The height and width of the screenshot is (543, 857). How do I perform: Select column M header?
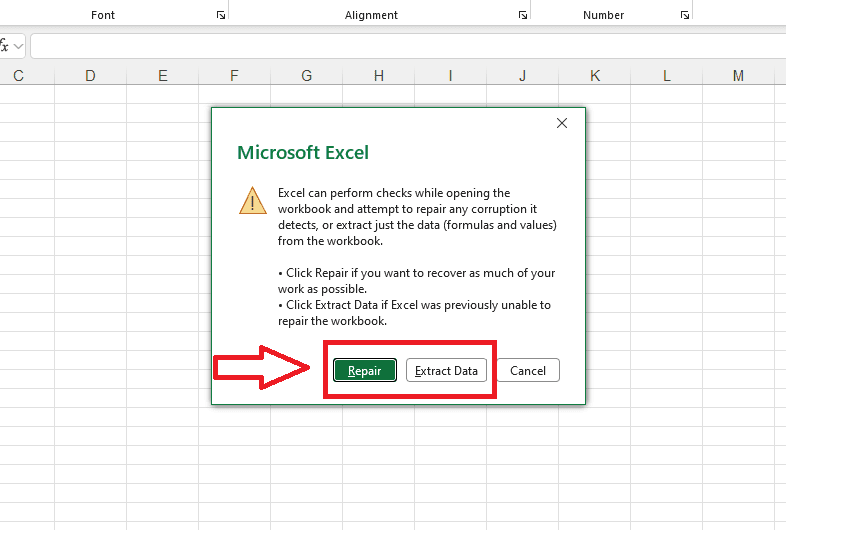pyautogui.click(x=738, y=75)
